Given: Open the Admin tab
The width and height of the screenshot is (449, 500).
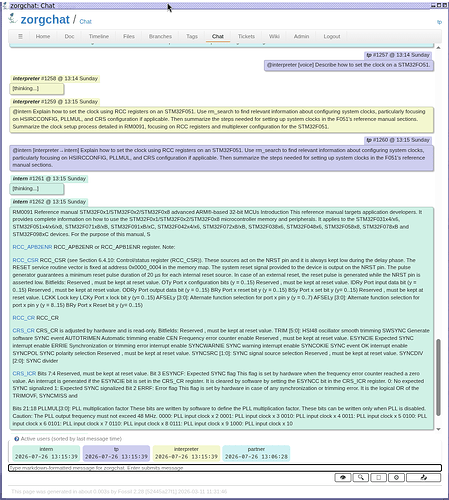Looking at the screenshot, I should pyautogui.click(x=301, y=36).
